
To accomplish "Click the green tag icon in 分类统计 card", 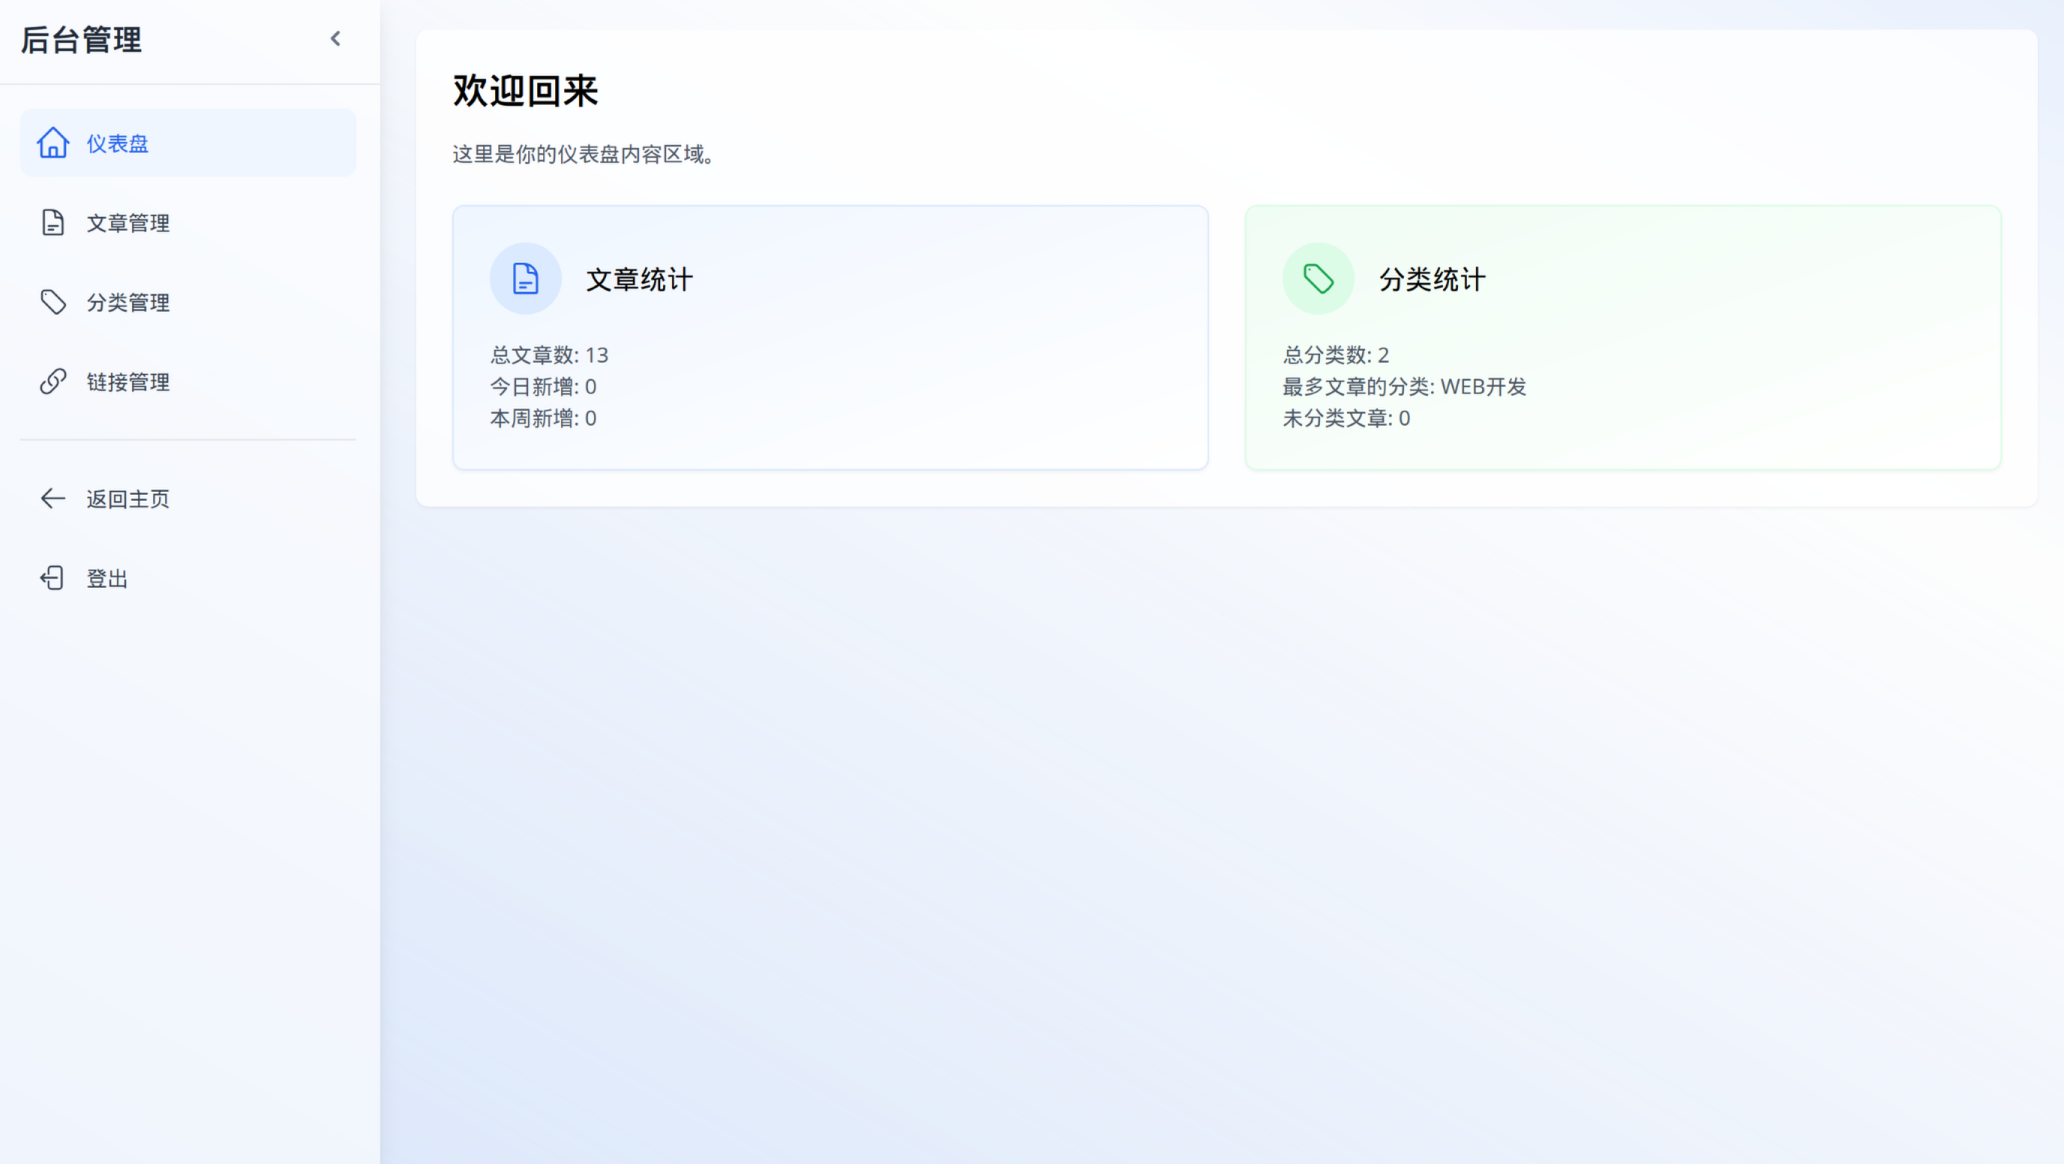I will pyautogui.click(x=1318, y=278).
